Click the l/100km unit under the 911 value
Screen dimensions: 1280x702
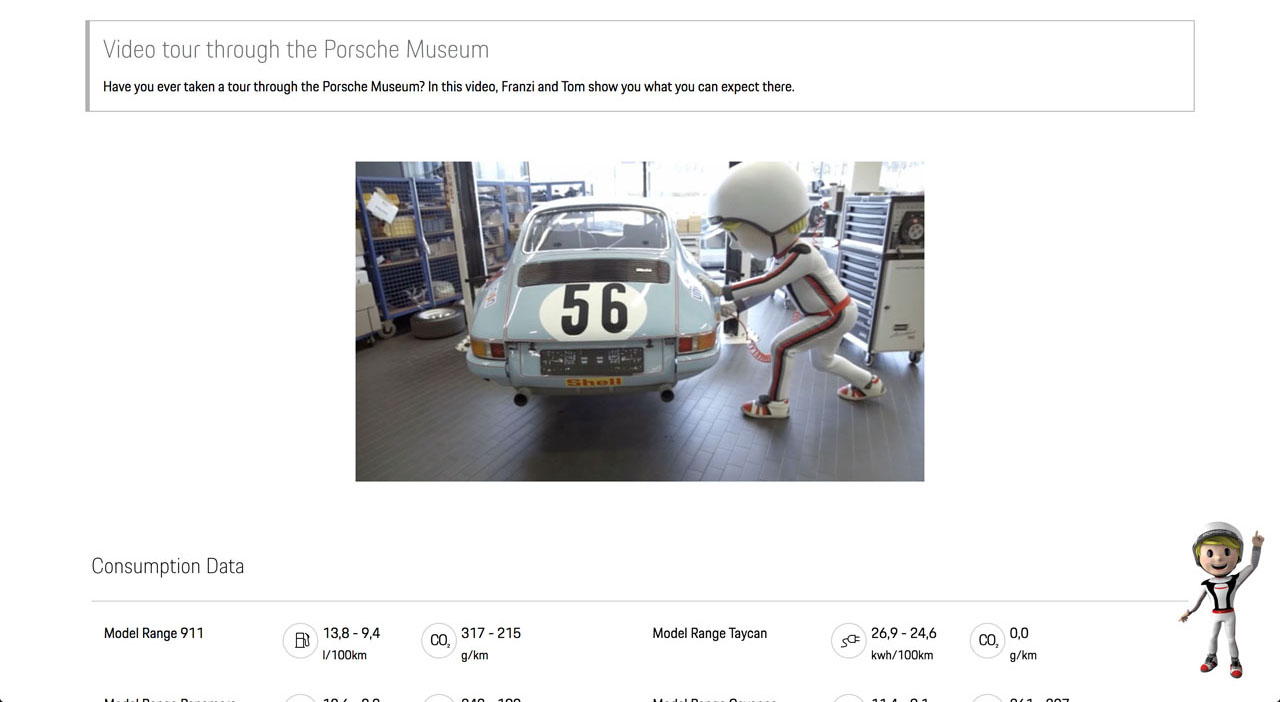coord(345,655)
